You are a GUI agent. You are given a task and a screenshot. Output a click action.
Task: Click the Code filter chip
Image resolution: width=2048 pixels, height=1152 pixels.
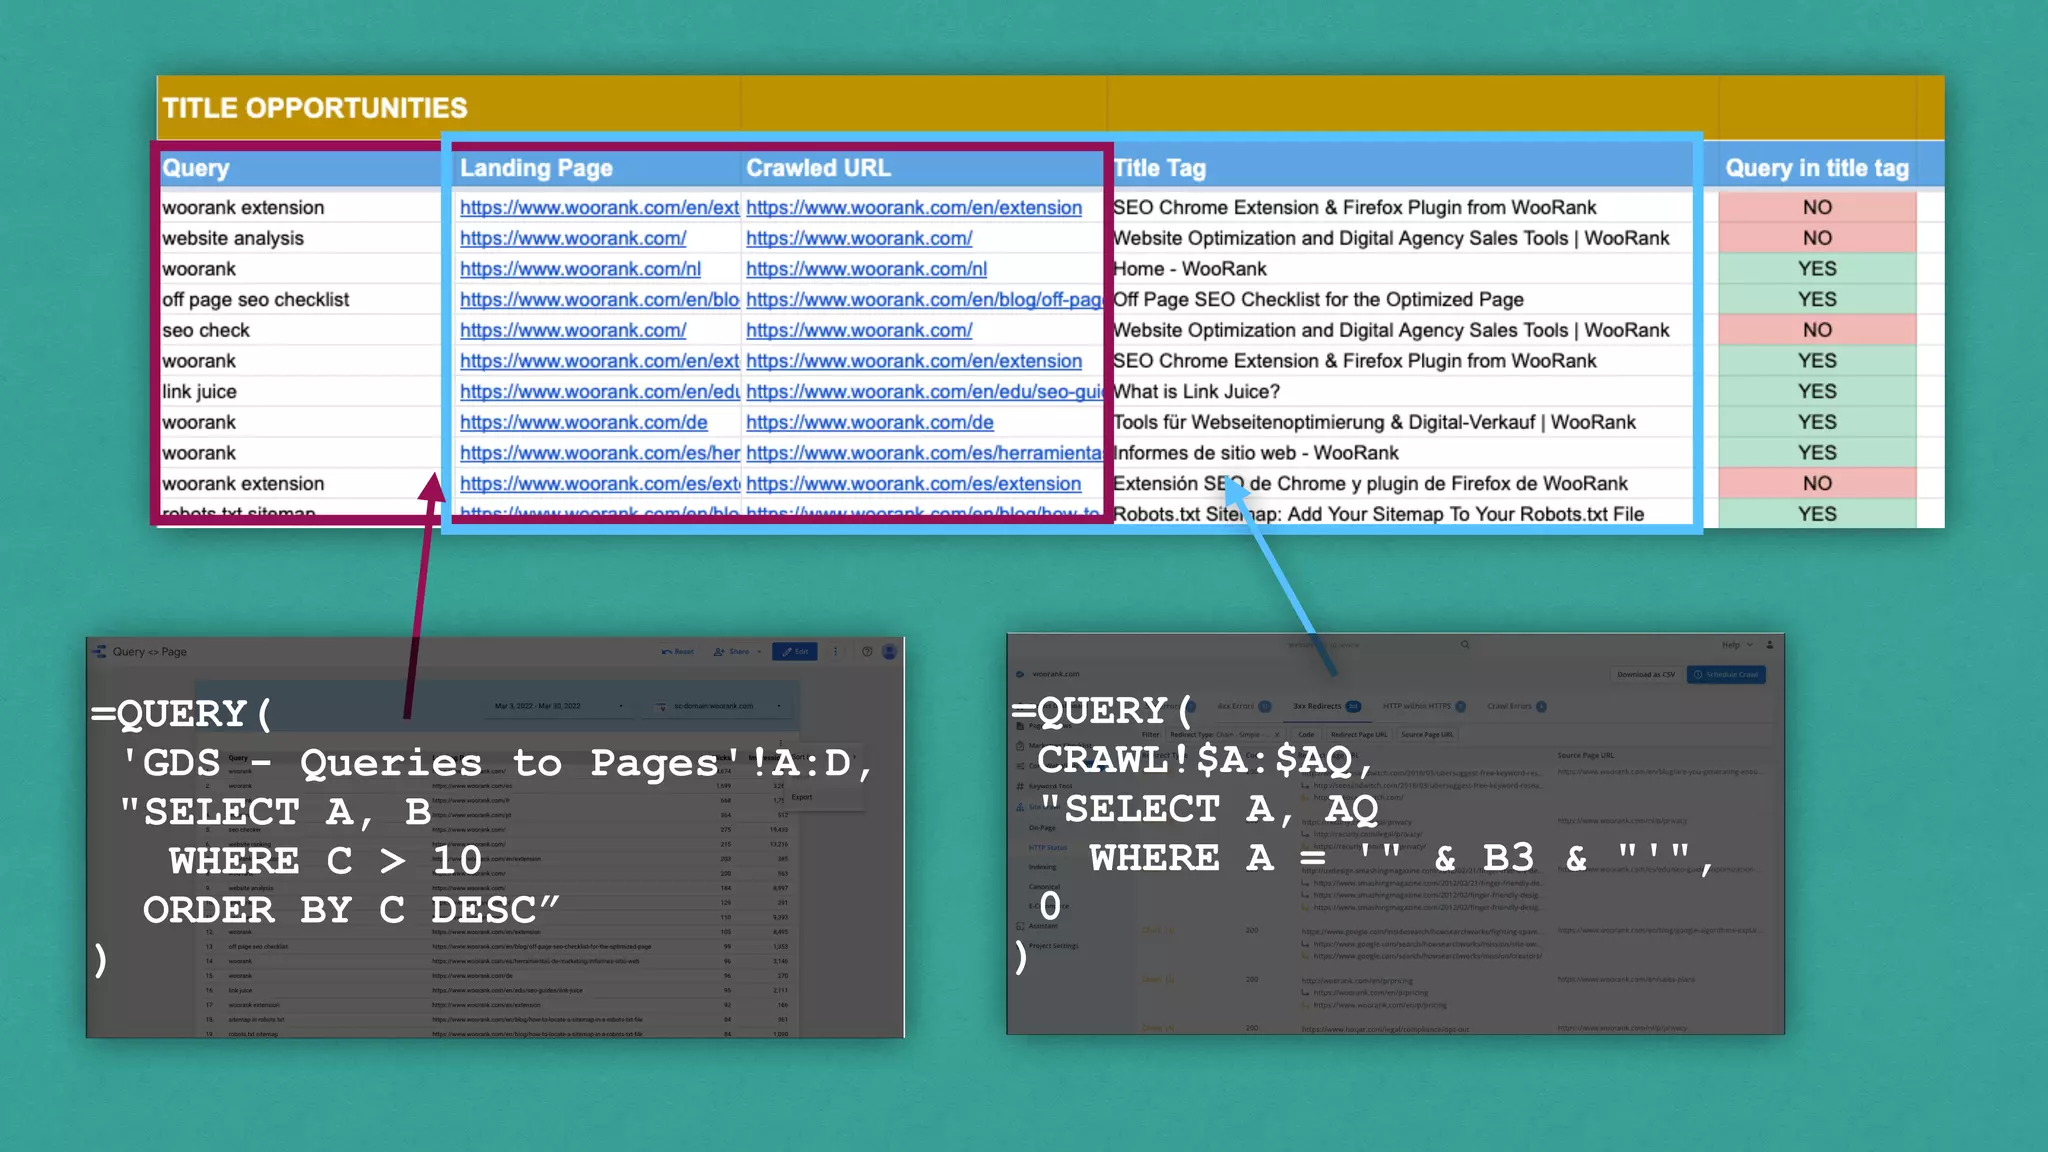(x=1306, y=734)
